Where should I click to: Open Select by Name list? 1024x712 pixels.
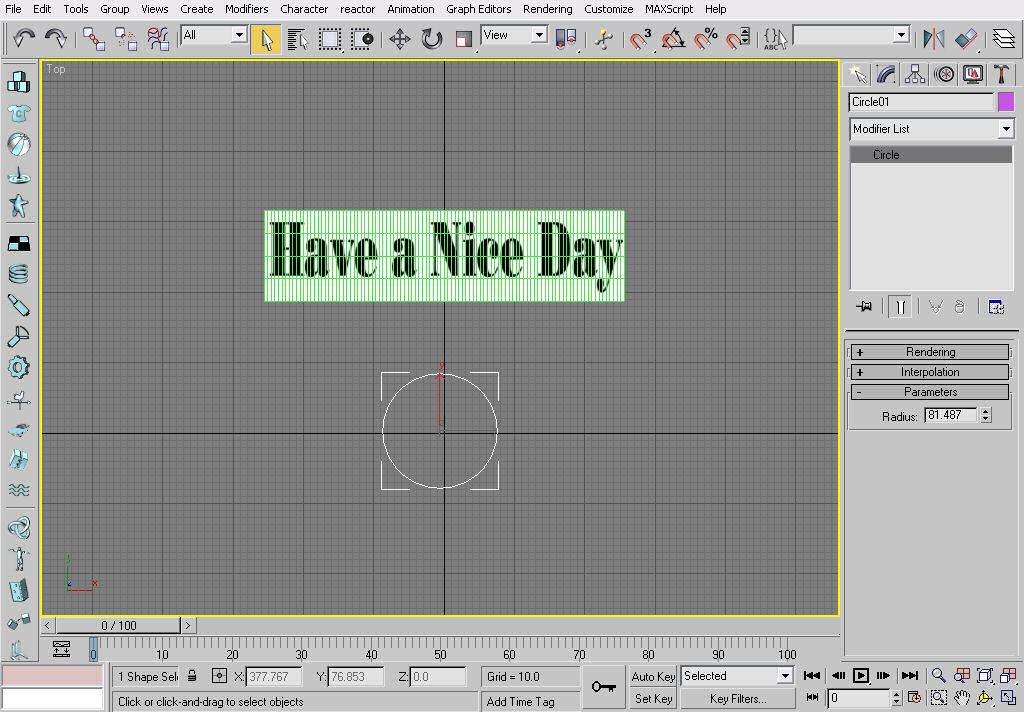(298, 39)
